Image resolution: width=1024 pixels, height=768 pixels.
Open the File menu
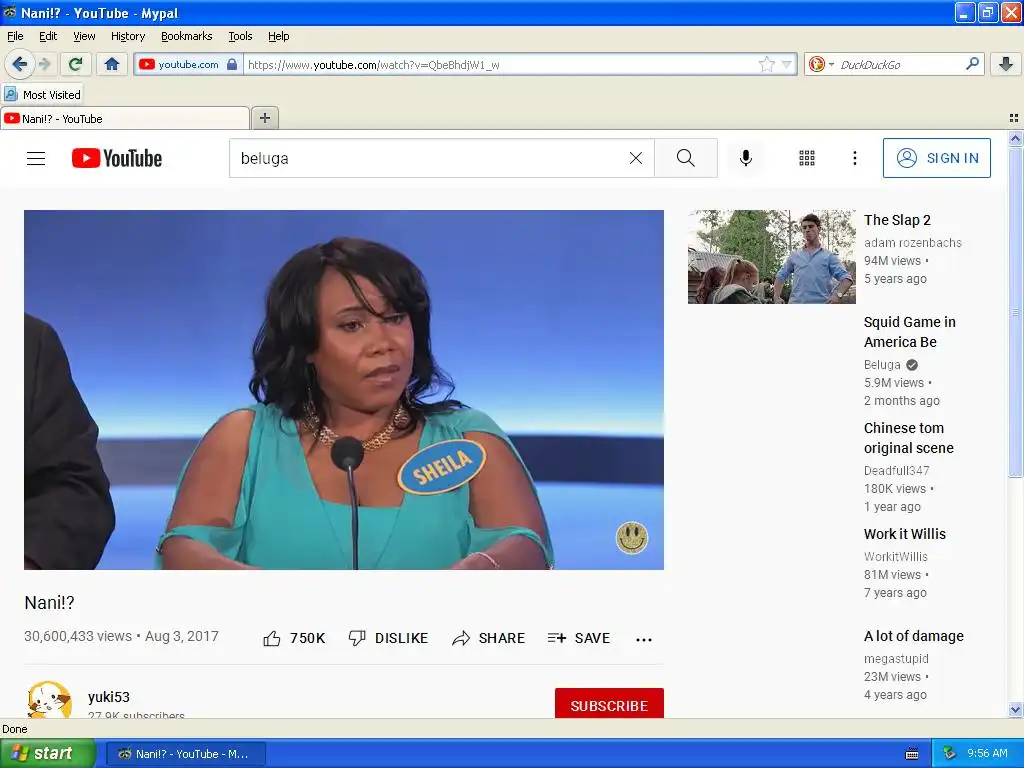click(15, 36)
